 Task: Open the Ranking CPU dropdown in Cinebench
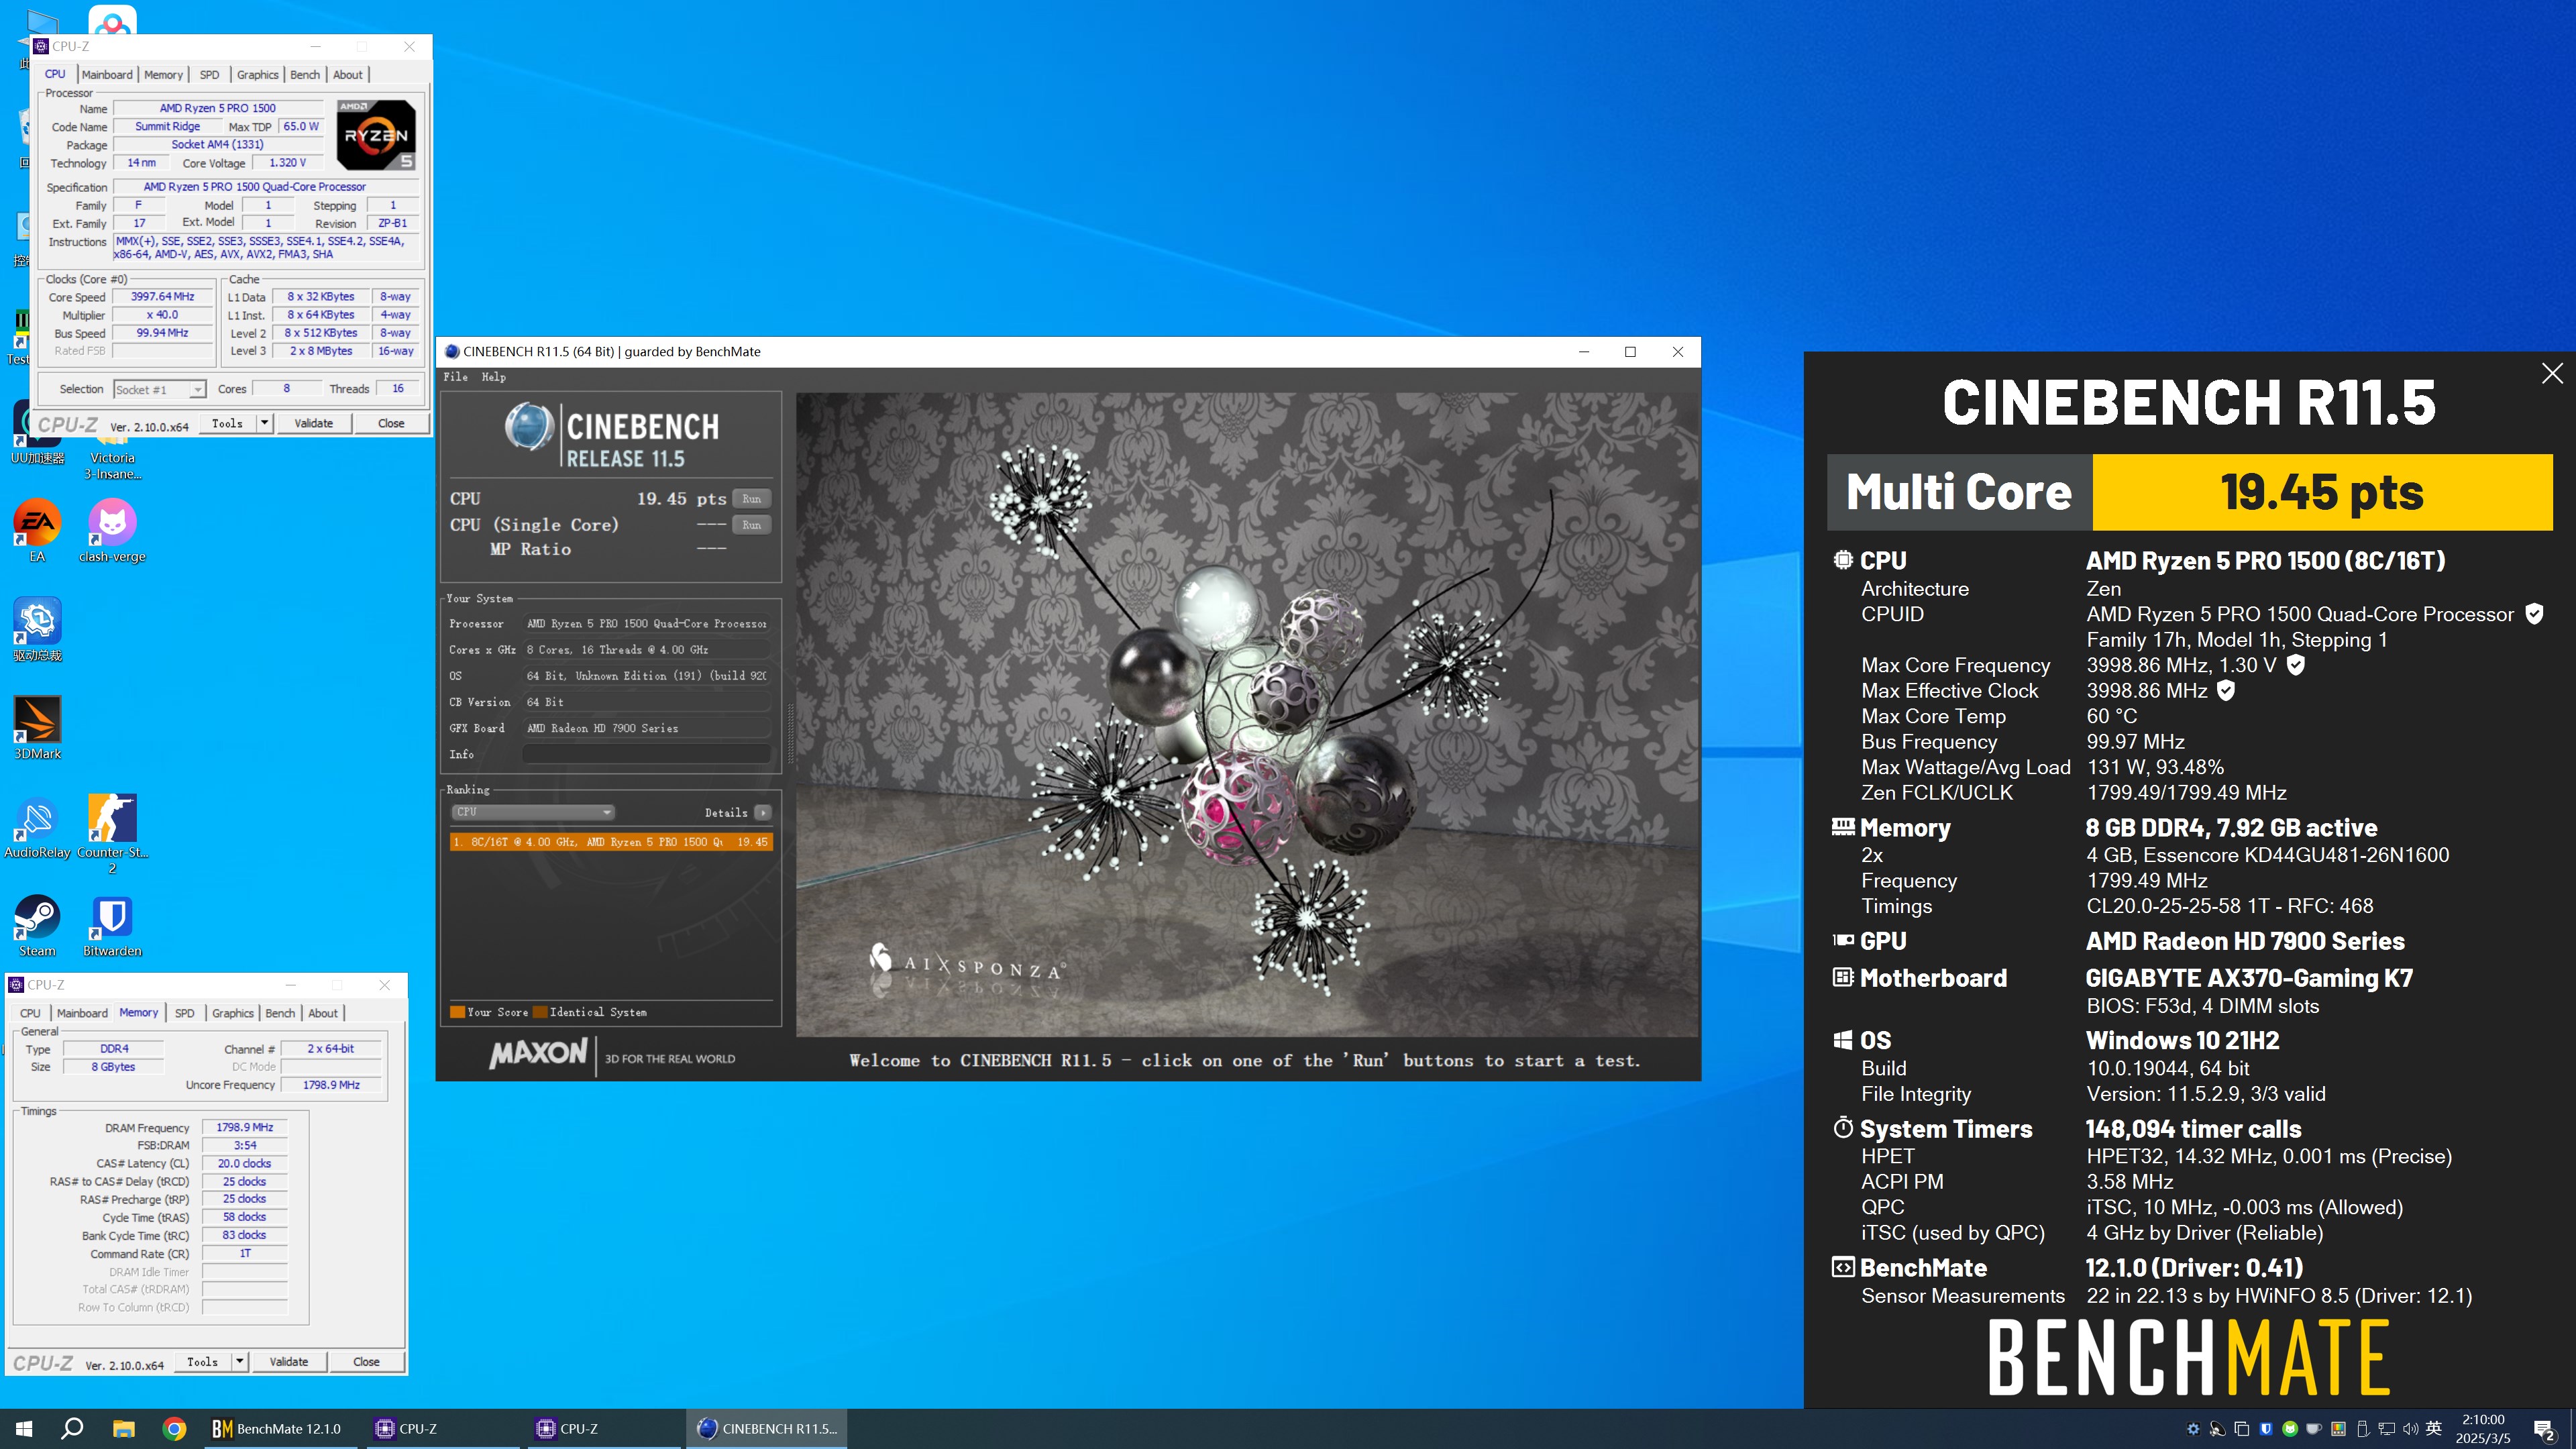coord(532,812)
